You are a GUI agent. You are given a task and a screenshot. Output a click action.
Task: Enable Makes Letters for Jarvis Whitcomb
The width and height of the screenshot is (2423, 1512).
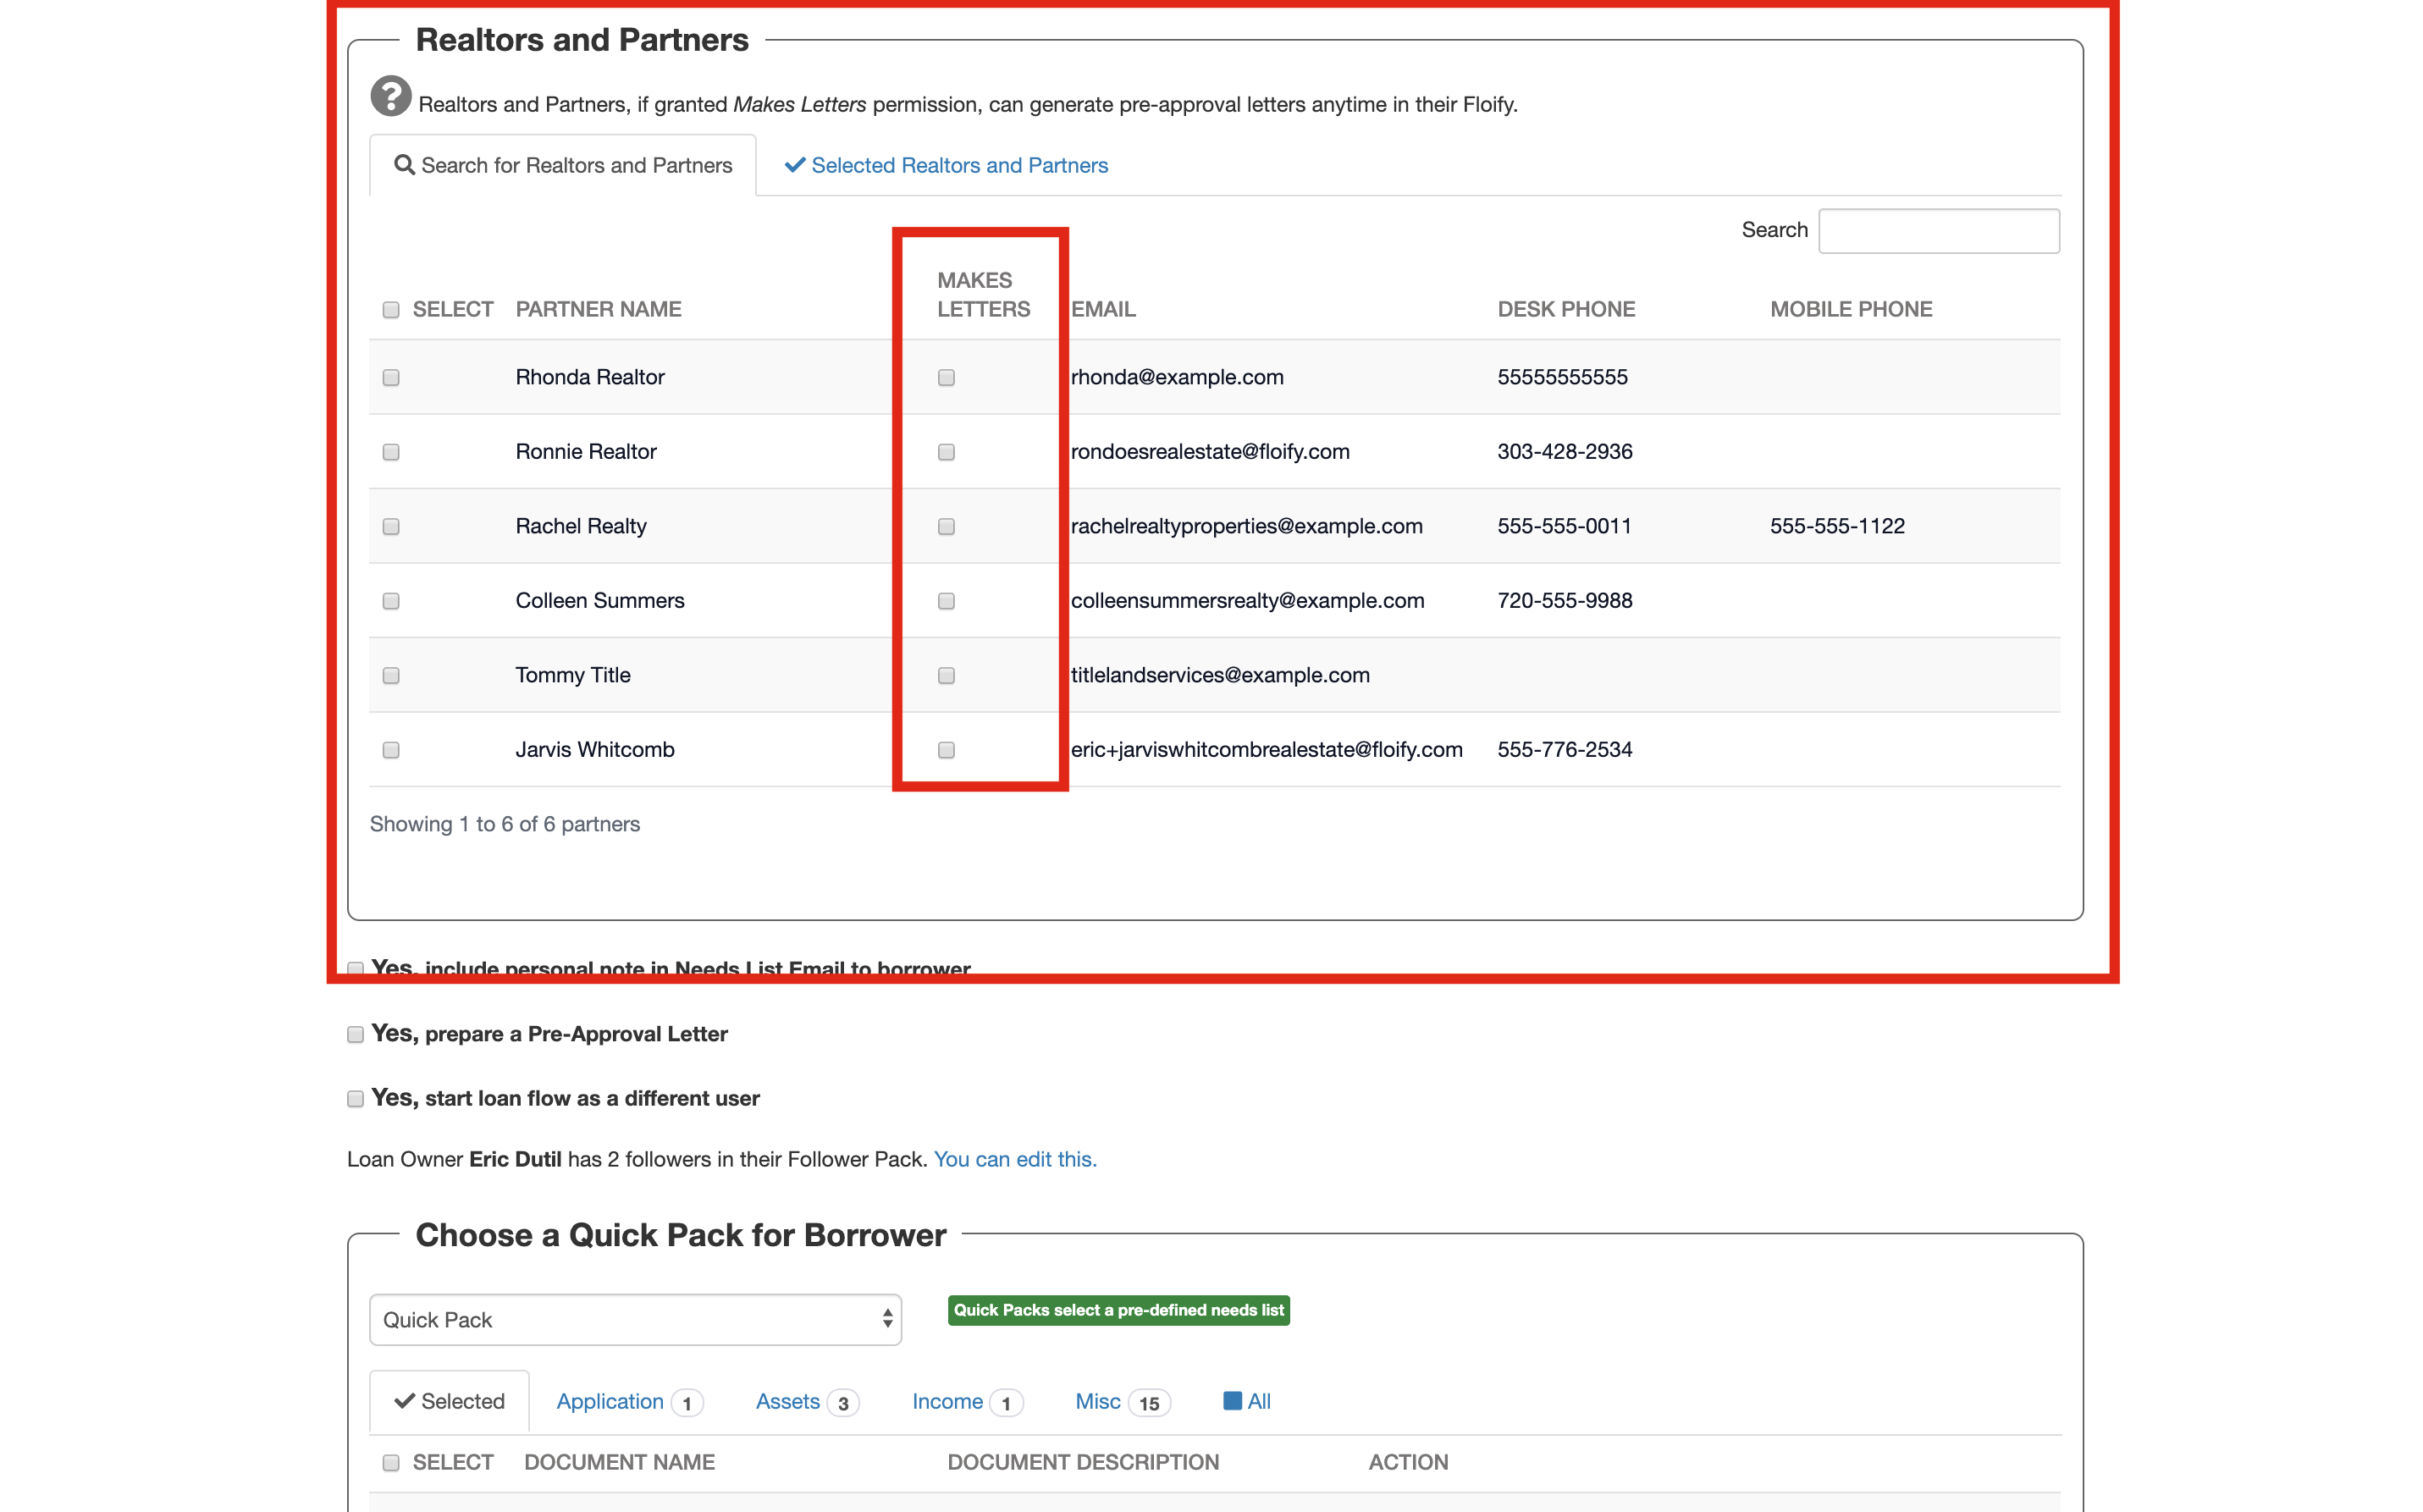(946, 750)
